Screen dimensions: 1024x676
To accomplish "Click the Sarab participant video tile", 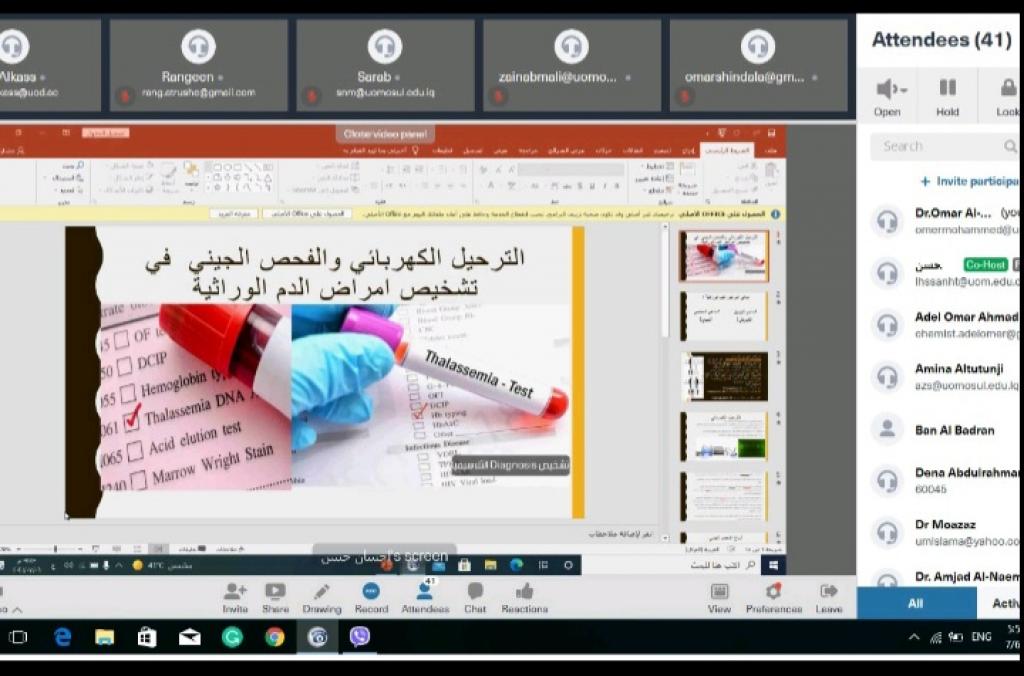I will pos(385,65).
